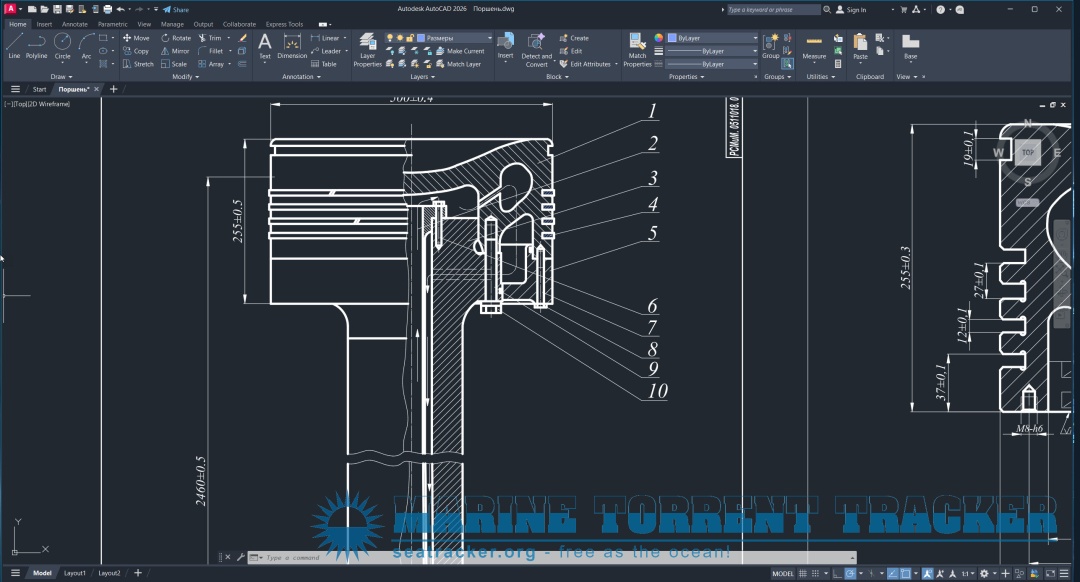Expand the Draw panel
1080x582 pixels.
[x=61, y=76]
